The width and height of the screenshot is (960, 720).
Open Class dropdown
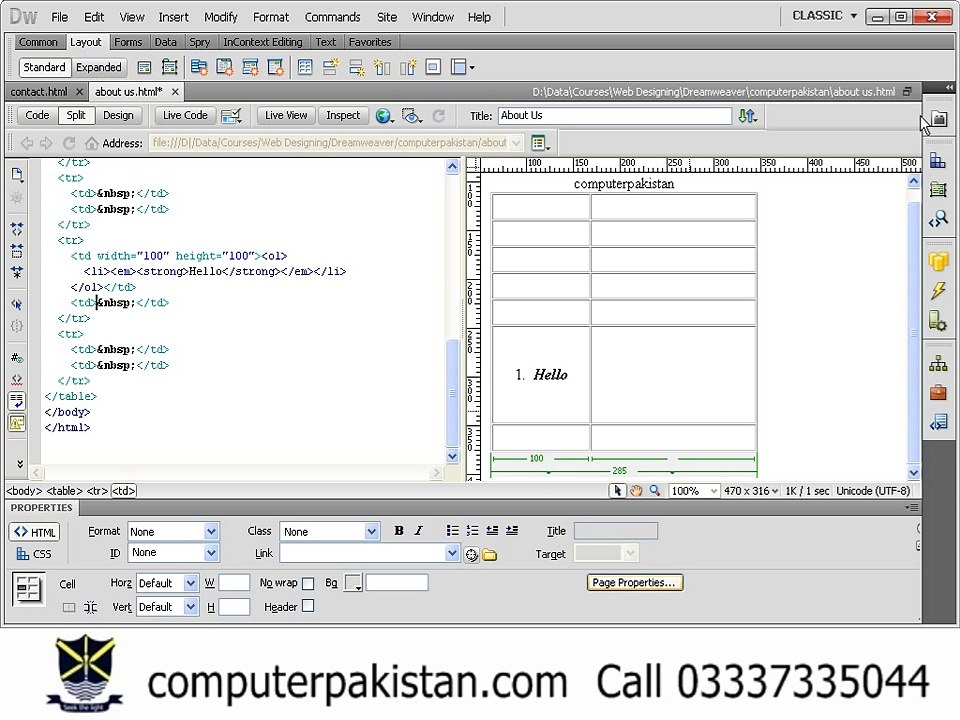[x=372, y=531]
